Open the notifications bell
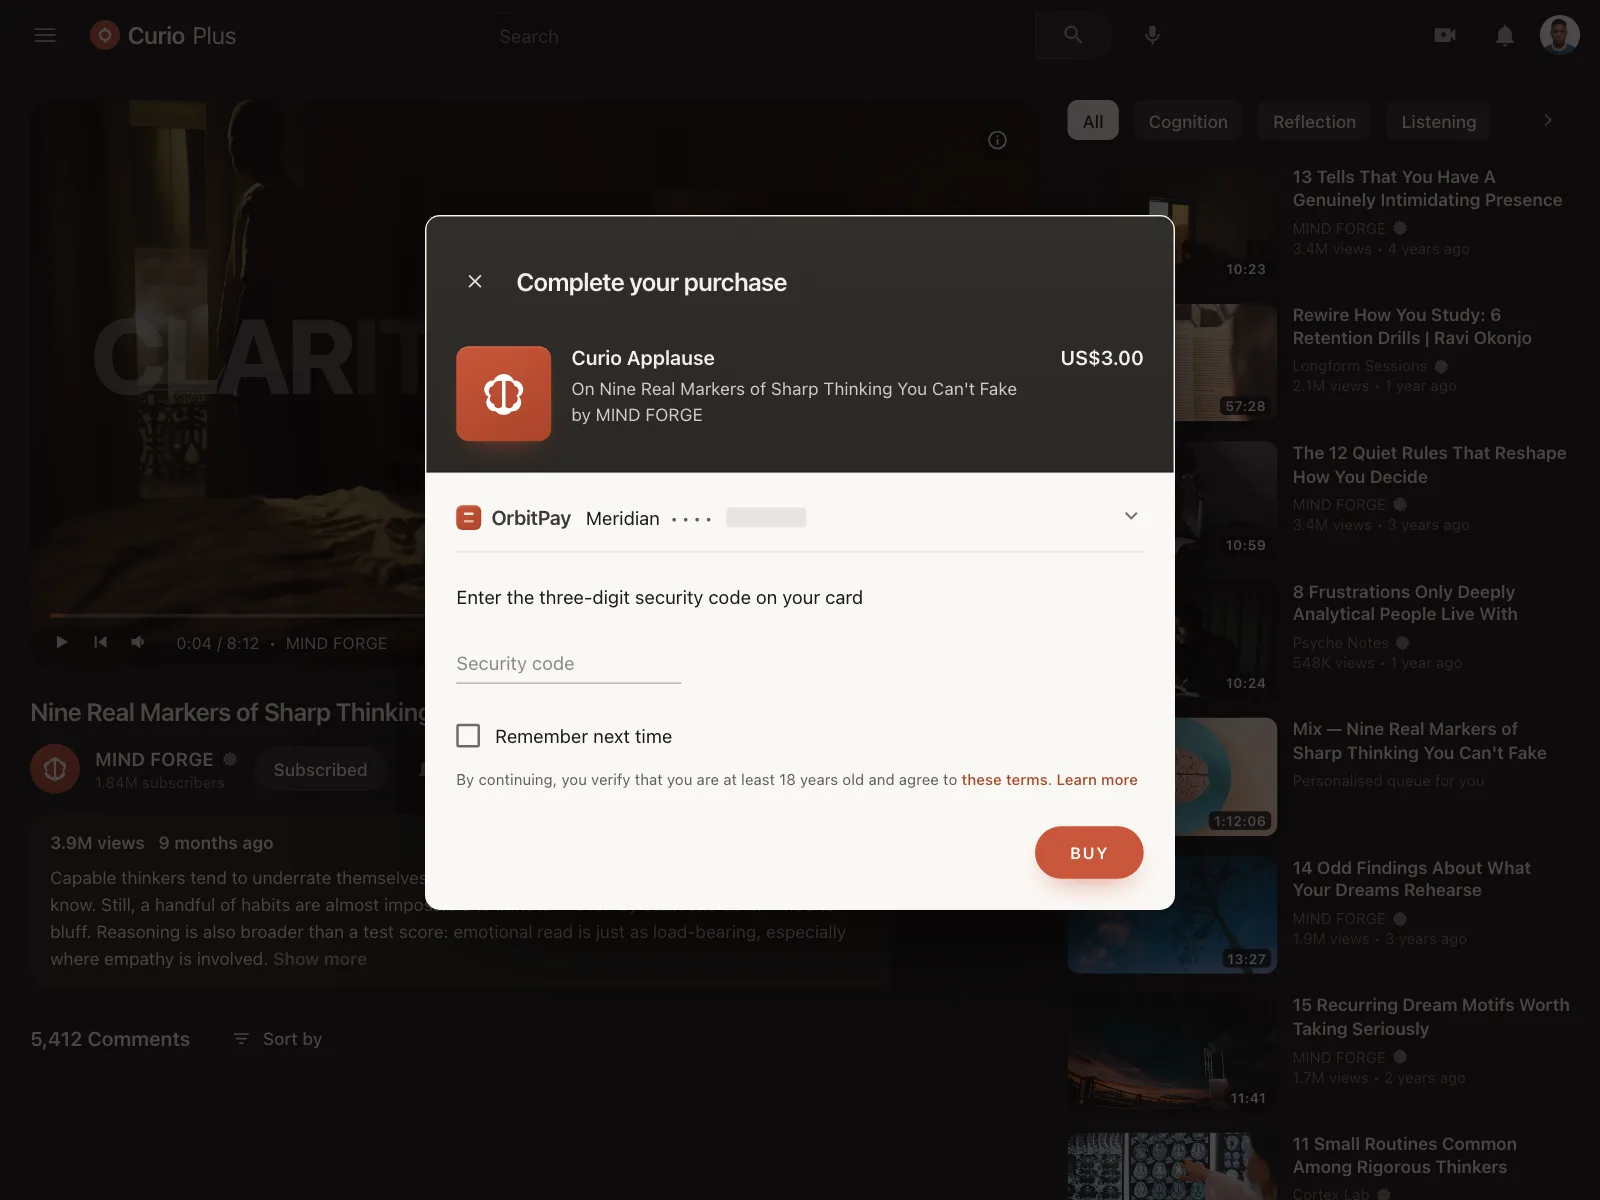 1504,36
